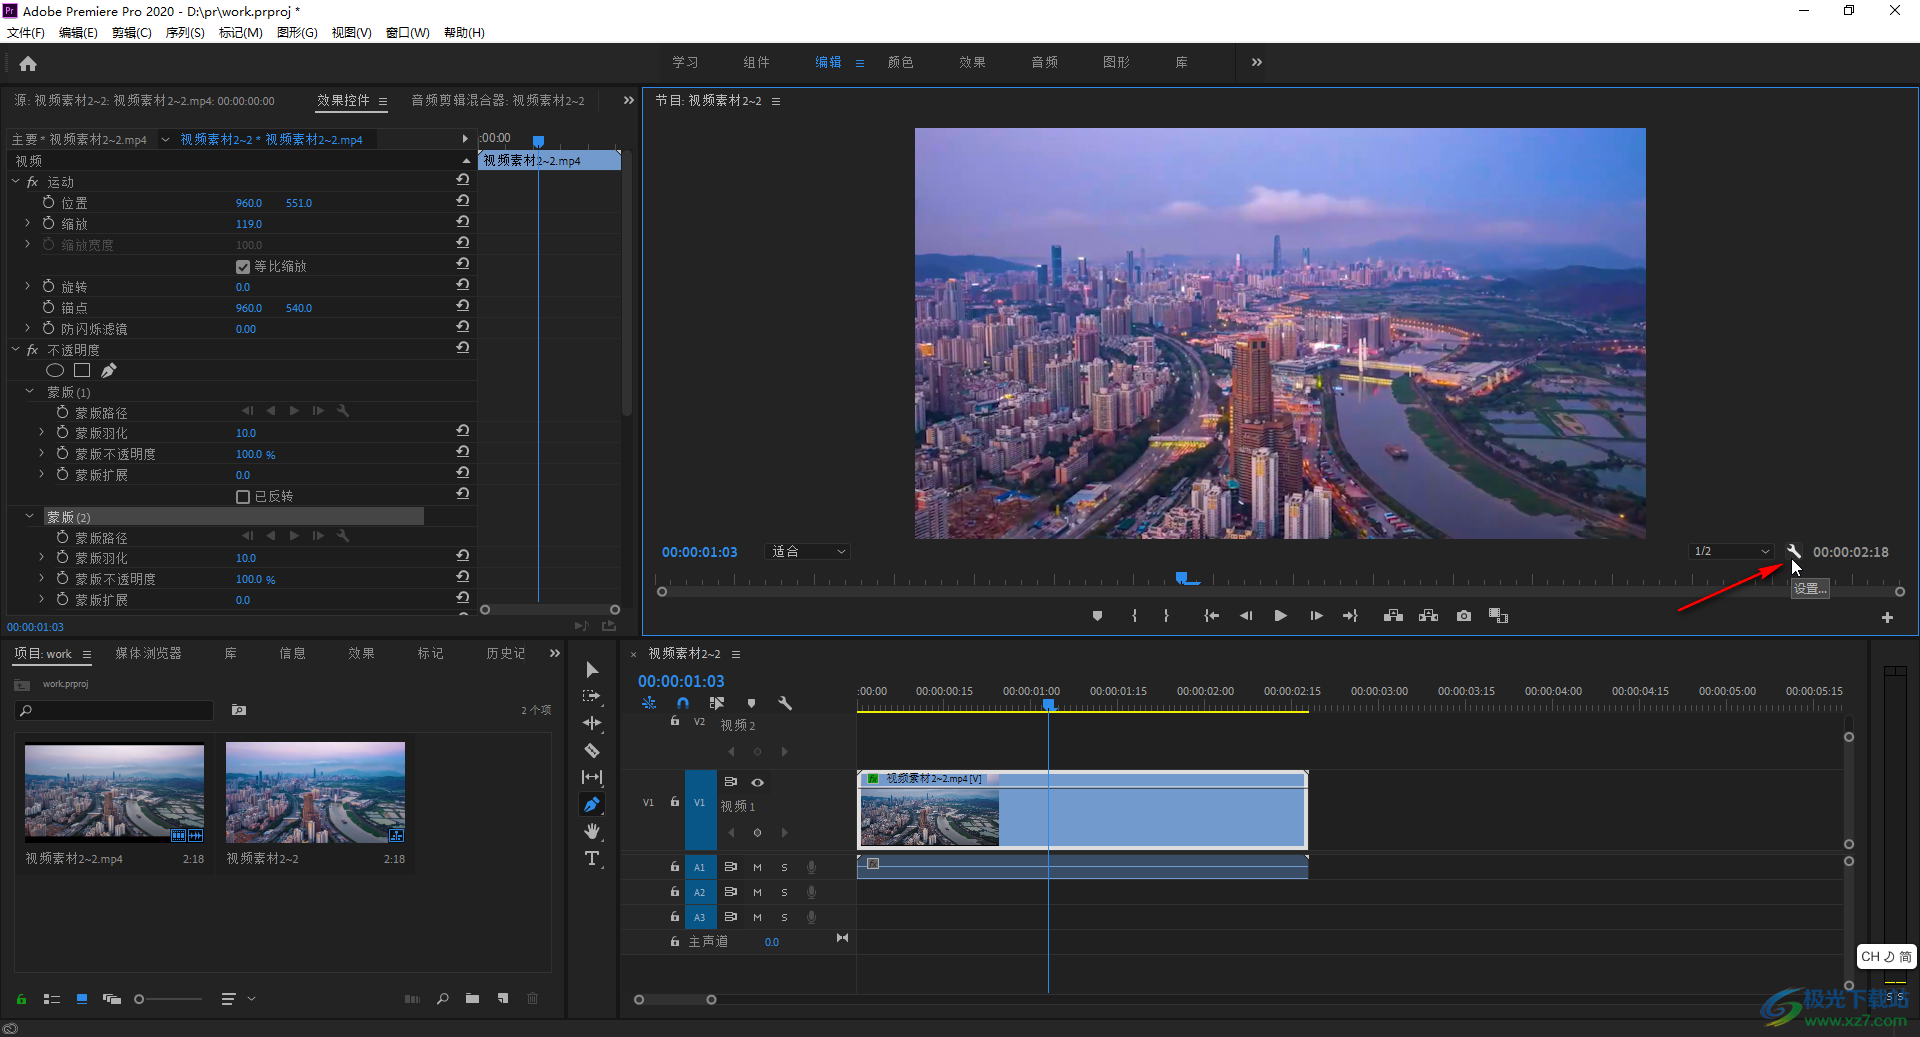The width and height of the screenshot is (1920, 1037).
Task: Show more workspaces overflow chevron
Action: point(1257,62)
